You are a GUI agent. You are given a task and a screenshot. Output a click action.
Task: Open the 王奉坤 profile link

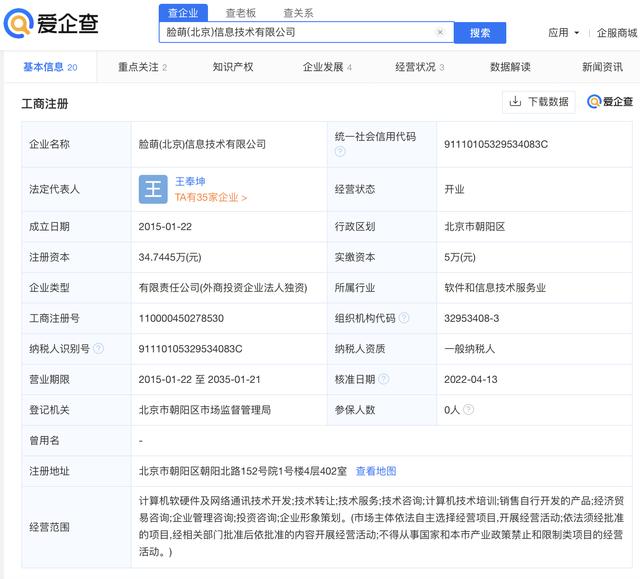[x=190, y=181]
